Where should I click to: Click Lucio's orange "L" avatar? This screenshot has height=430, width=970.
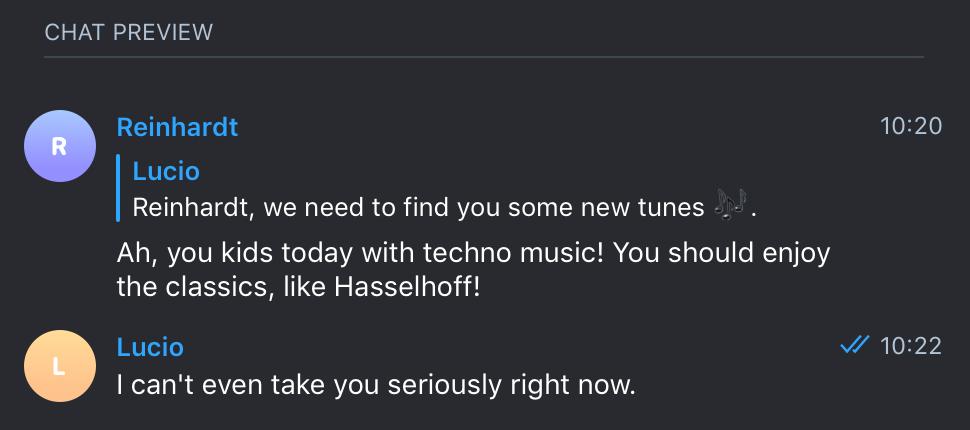59,366
